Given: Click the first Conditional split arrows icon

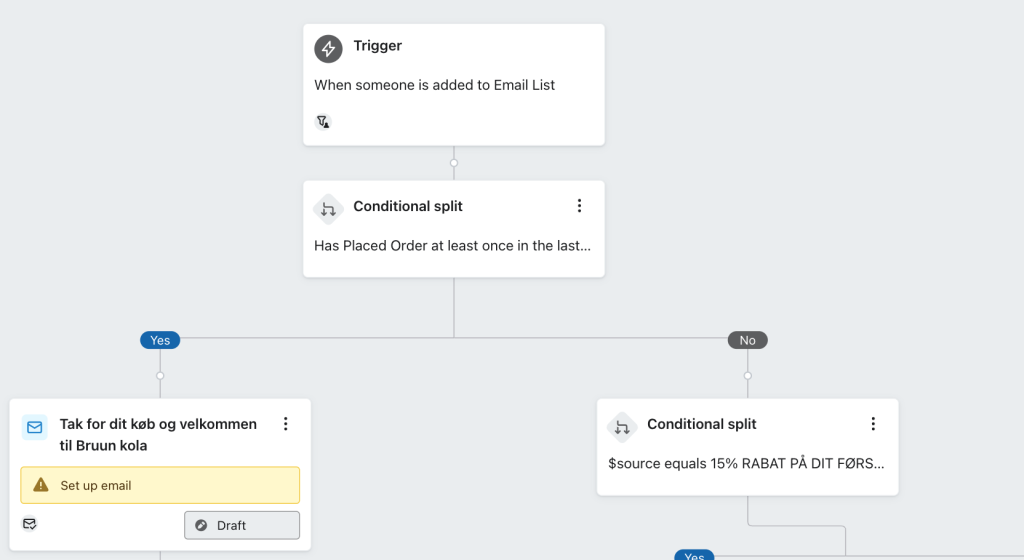Looking at the screenshot, I should (x=328, y=210).
